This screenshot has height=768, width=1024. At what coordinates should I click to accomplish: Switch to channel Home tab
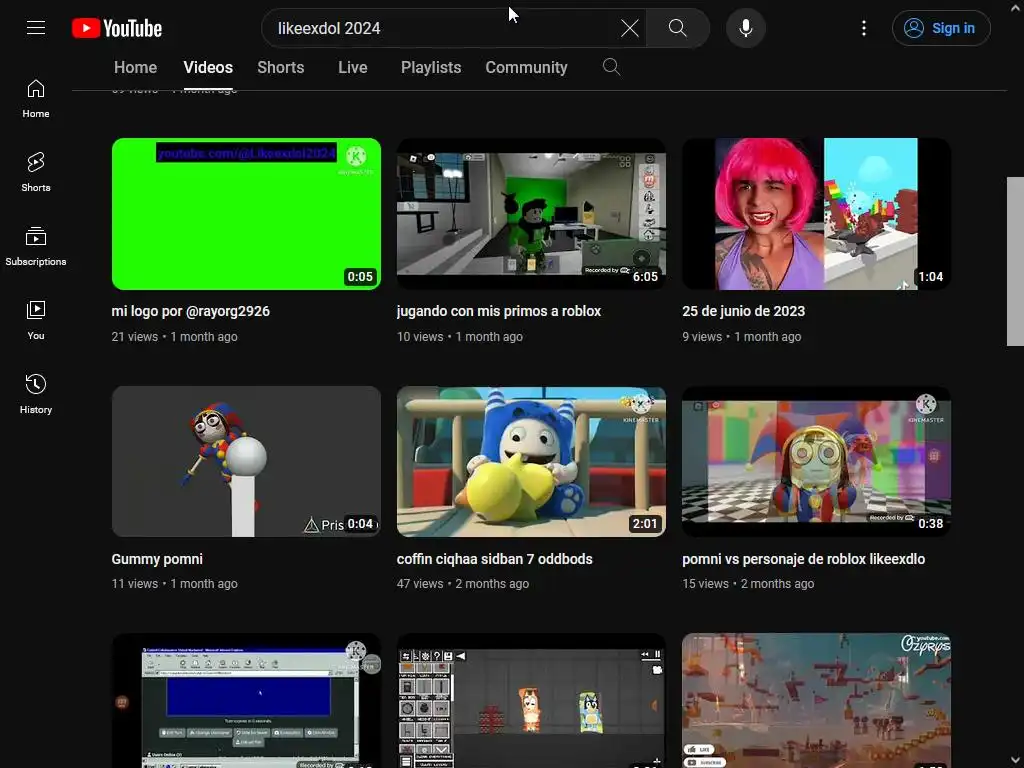click(135, 67)
